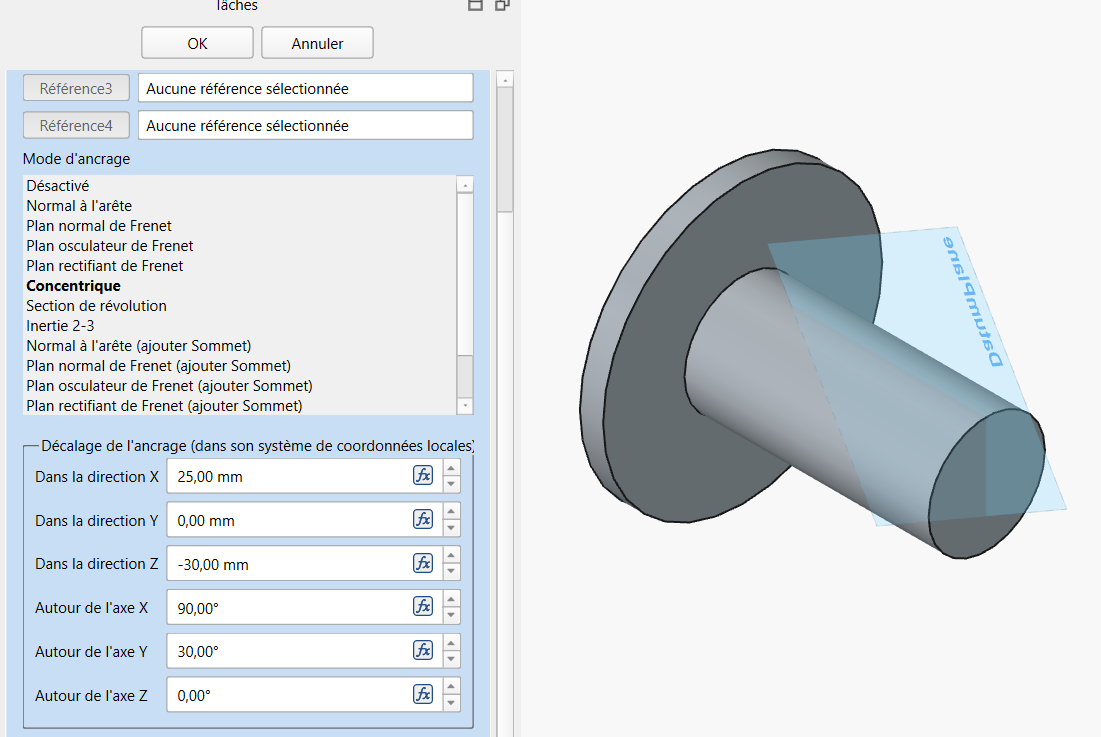Select the Désactivé anchoring mode
Image resolution: width=1101 pixels, height=737 pixels.
(58, 186)
